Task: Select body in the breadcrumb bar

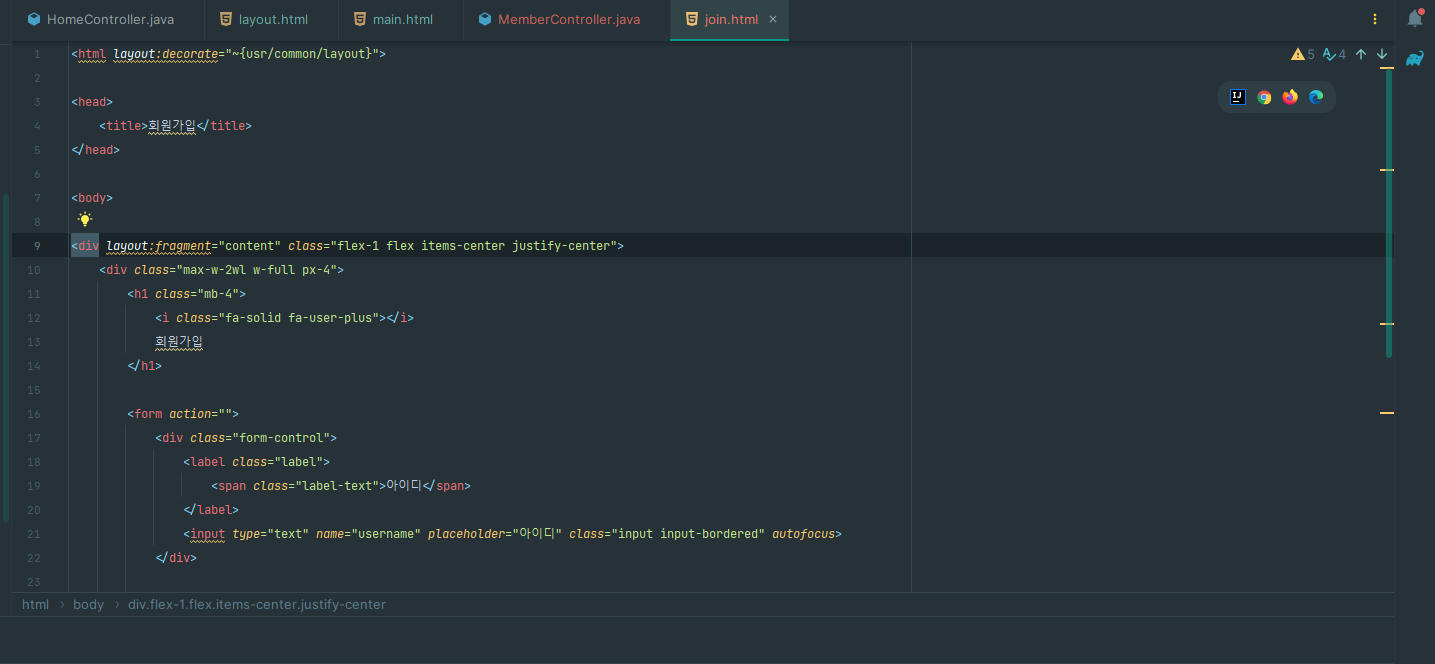Action: coord(88,605)
